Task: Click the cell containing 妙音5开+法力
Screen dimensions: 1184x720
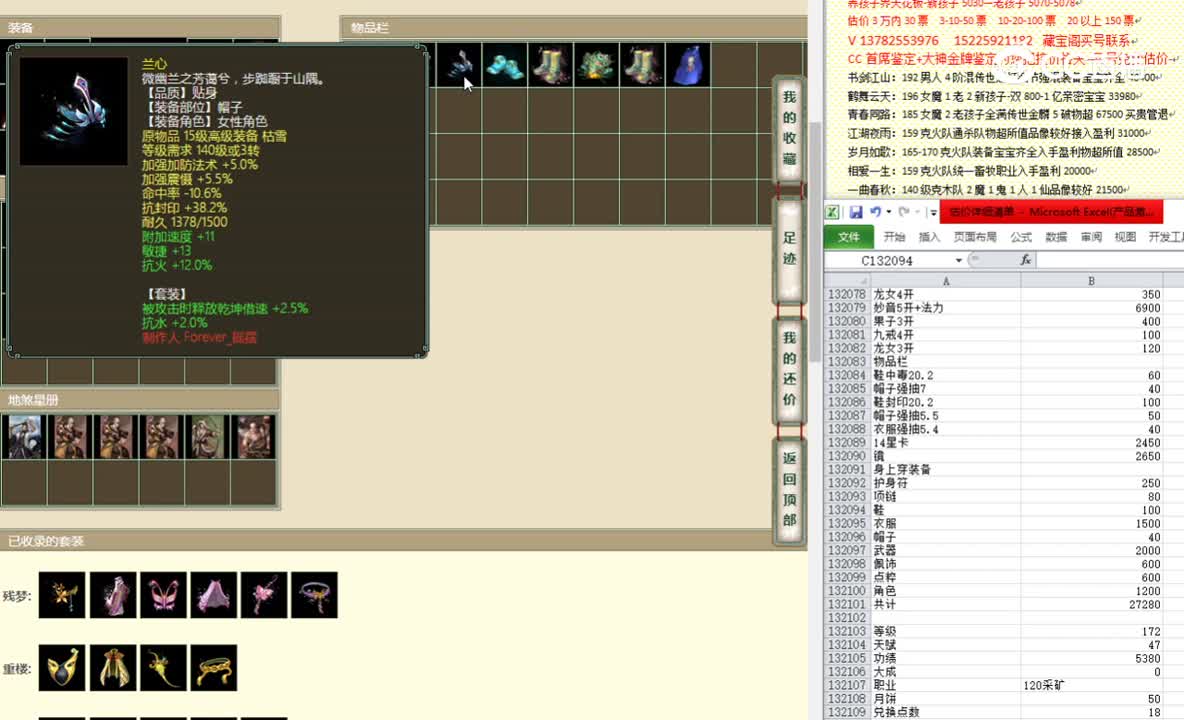Action: click(x=945, y=308)
